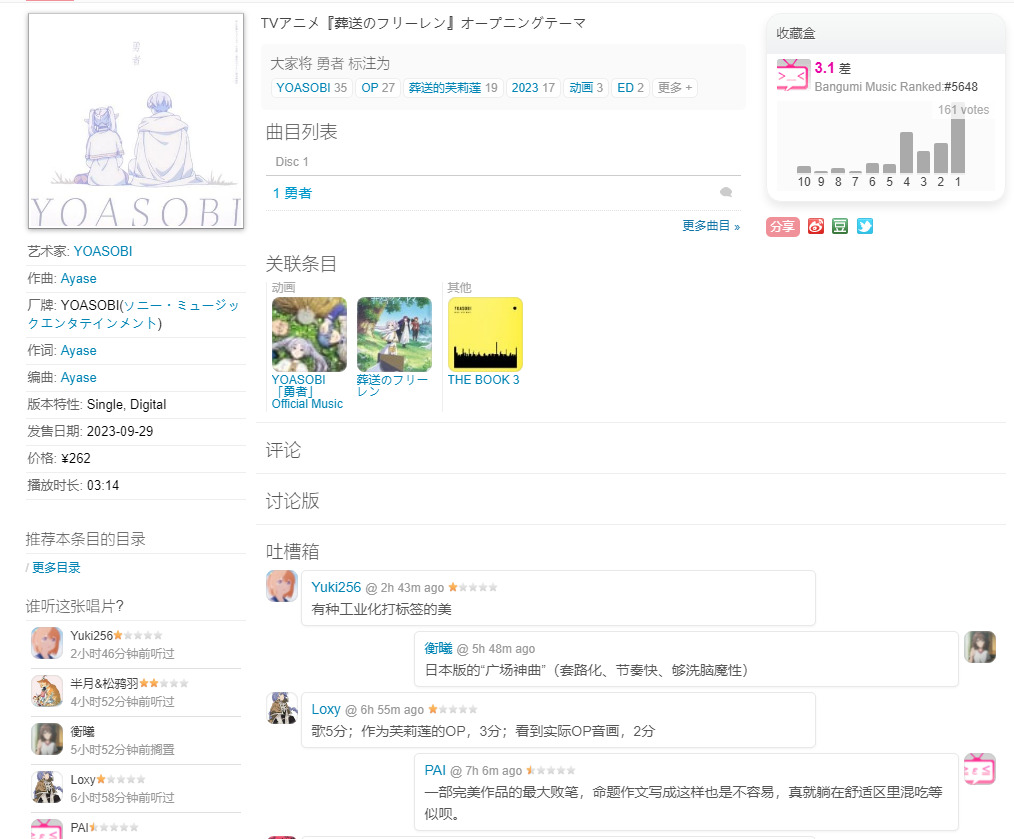Open THE BOOK 3 title link

[x=483, y=380]
